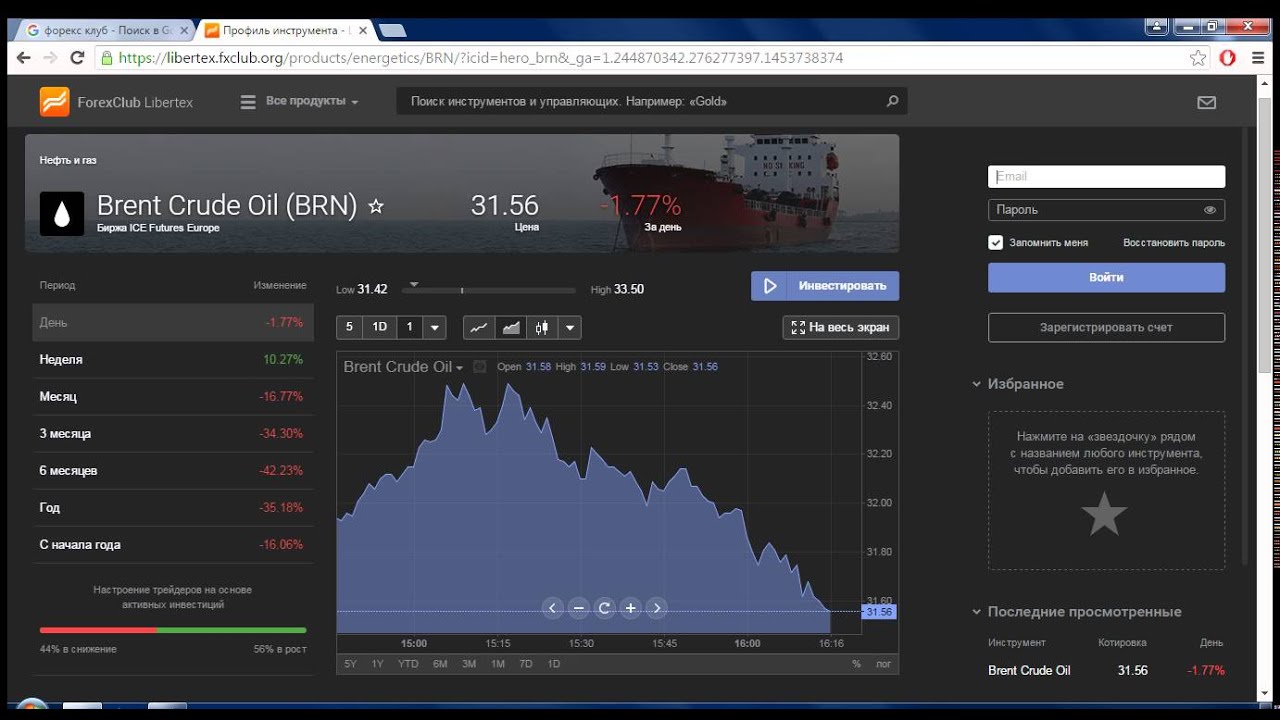Open the Brent Crude Oil chart title dropdown
1280x720 pixels.
[x=403, y=367]
